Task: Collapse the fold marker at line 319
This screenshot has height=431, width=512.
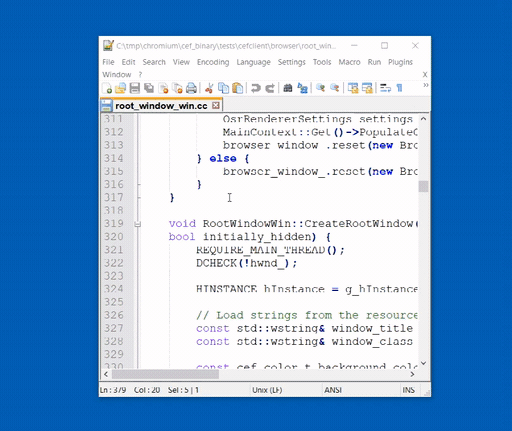Action: 137,224
